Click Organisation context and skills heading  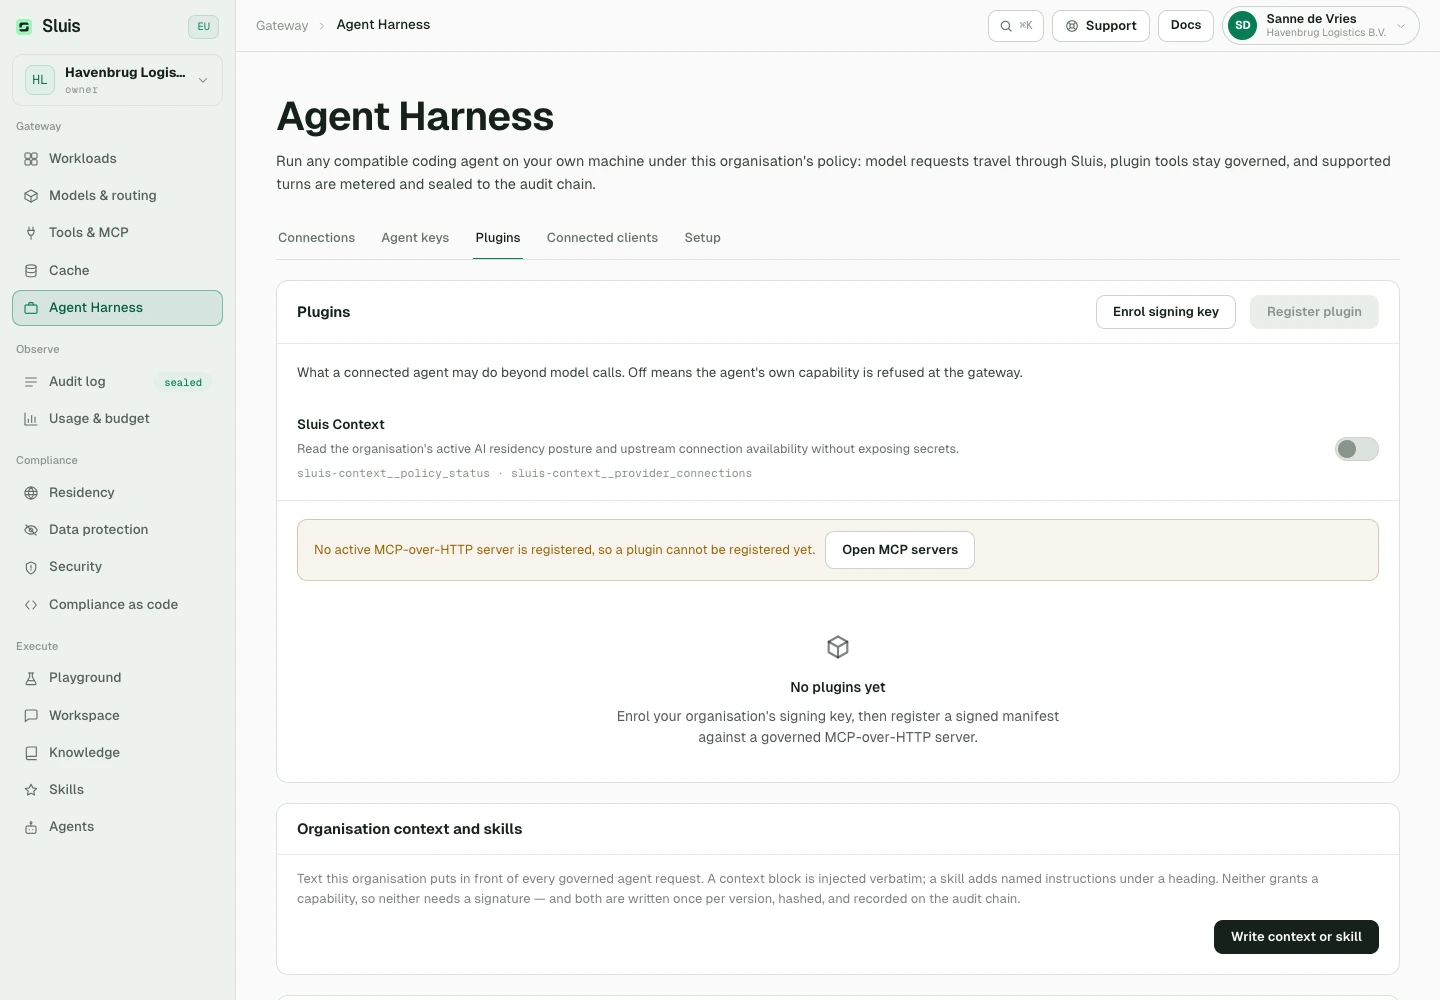click(x=409, y=829)
